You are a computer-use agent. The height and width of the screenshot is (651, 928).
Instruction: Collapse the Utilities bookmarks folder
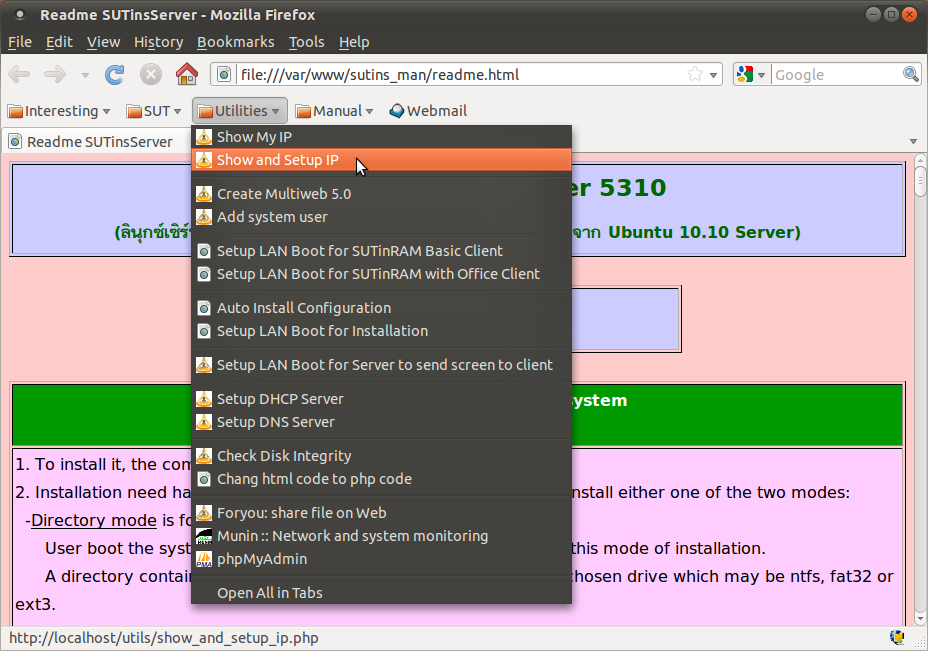coord(240,111)
